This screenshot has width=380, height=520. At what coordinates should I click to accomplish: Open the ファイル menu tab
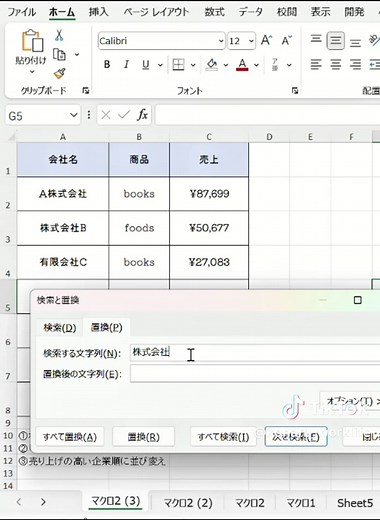(22, 12)
